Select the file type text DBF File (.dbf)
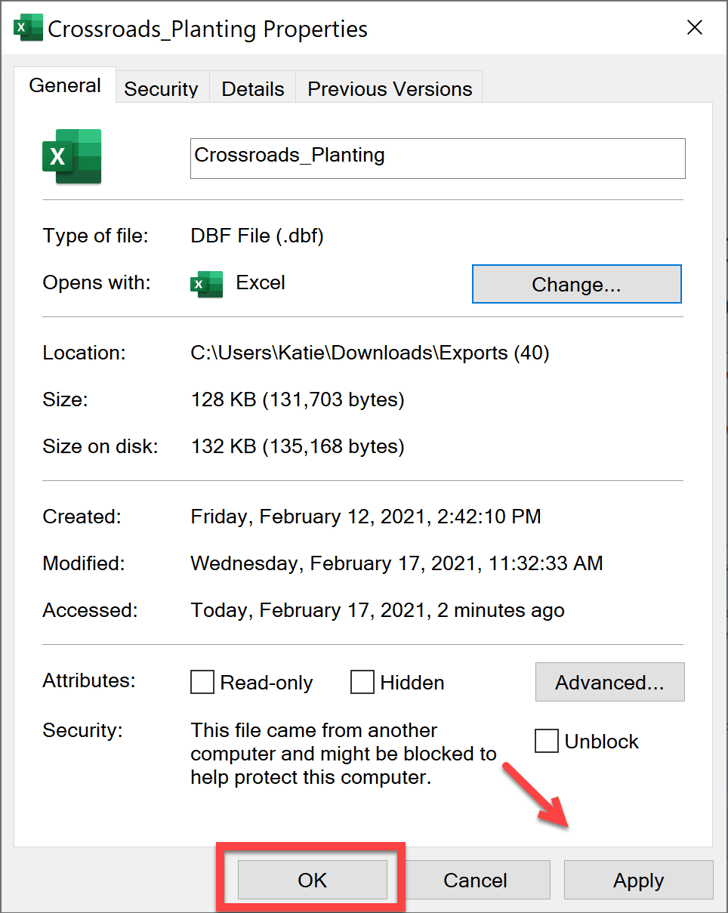The width and height of the screenshot is (728, 913). click(257, 236)
